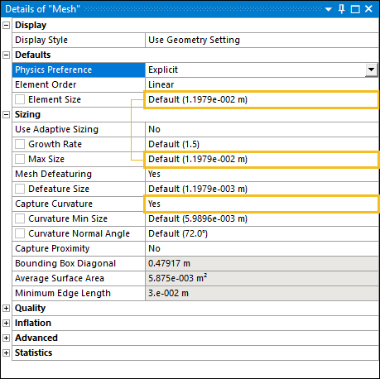
Task: Tick the Curvature Normal Angle checkbox
Action: coord(20,234)
